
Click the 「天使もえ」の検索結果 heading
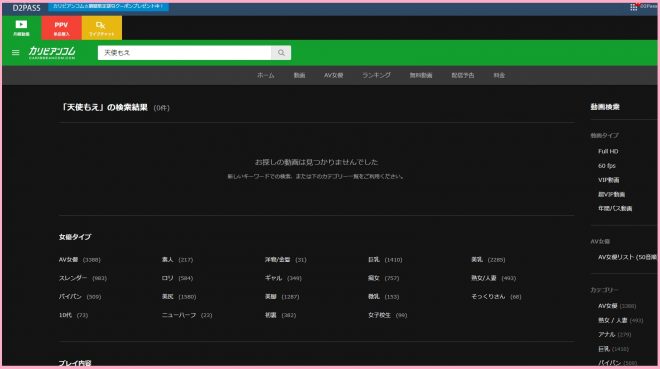104,108
